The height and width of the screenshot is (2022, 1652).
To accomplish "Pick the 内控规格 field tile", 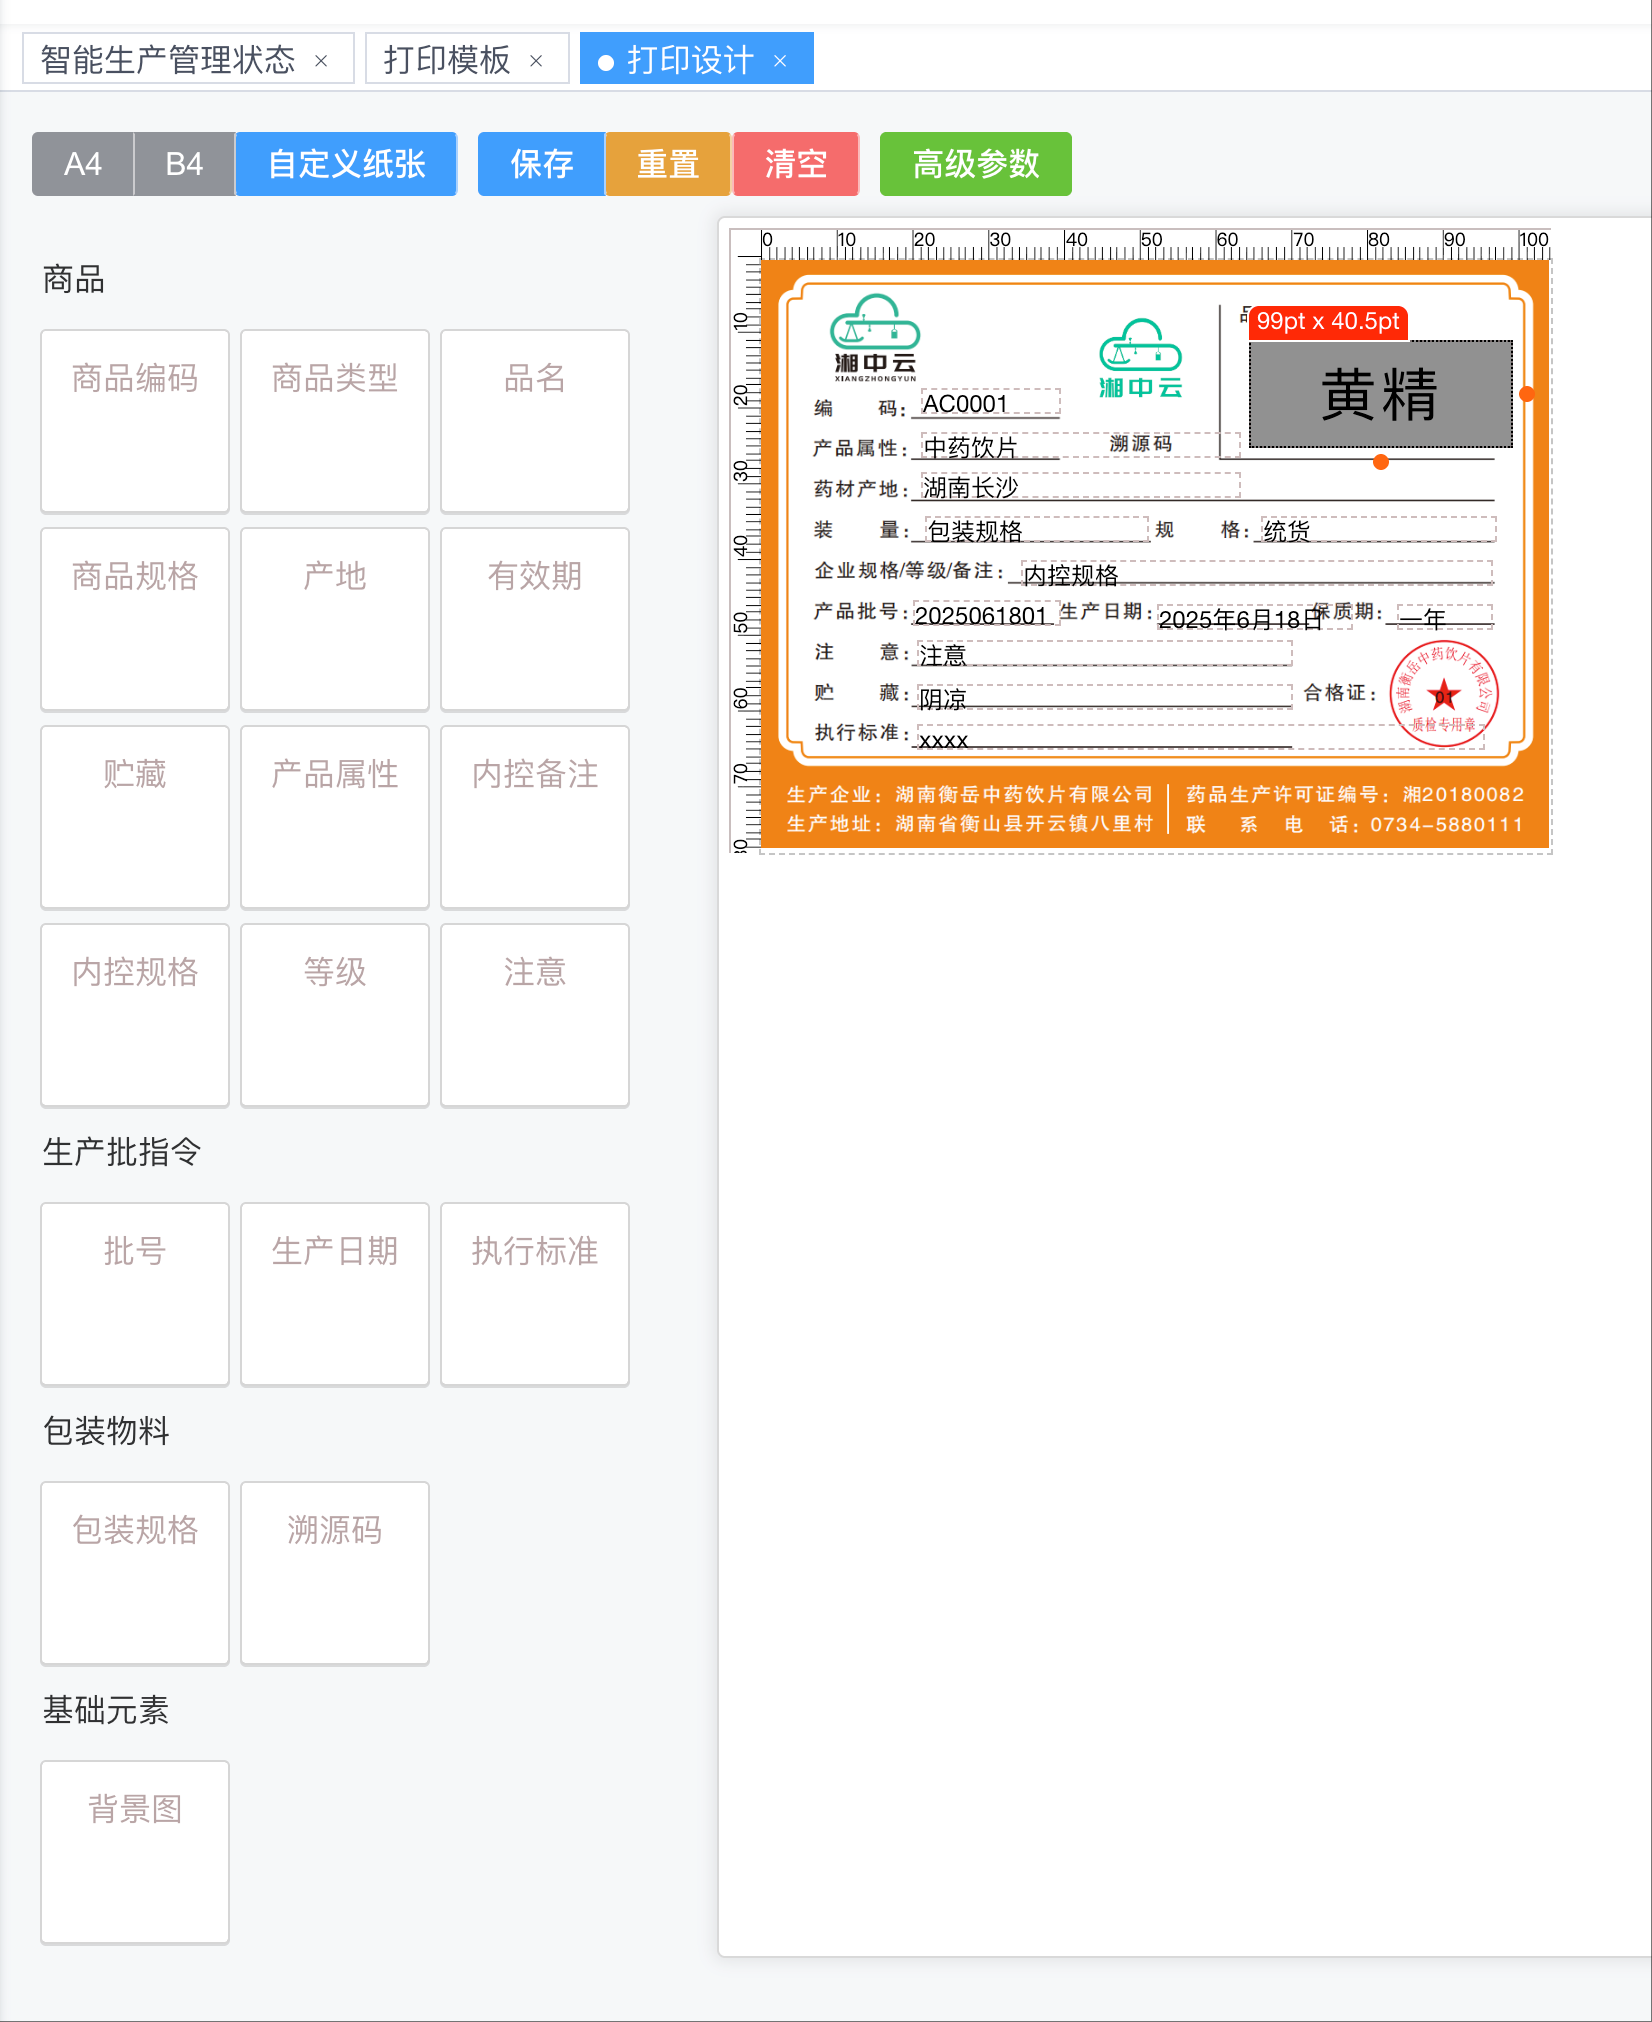I will click(x=135, y=1015).
